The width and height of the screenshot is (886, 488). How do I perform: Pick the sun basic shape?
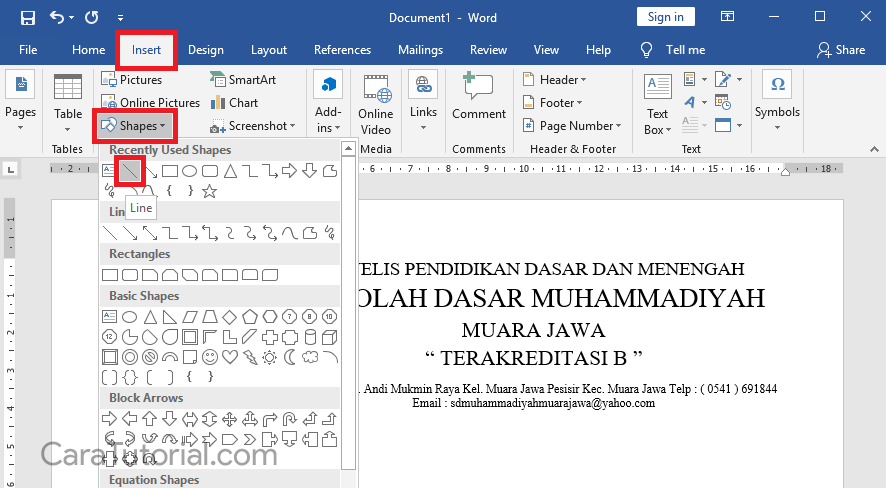[270, 357]
